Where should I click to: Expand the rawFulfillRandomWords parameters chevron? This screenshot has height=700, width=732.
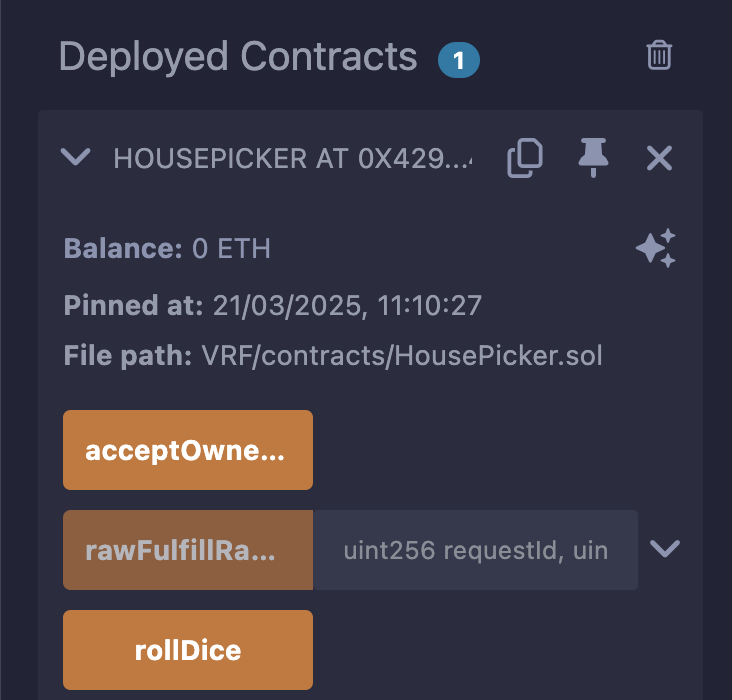[x=665, y=548]
